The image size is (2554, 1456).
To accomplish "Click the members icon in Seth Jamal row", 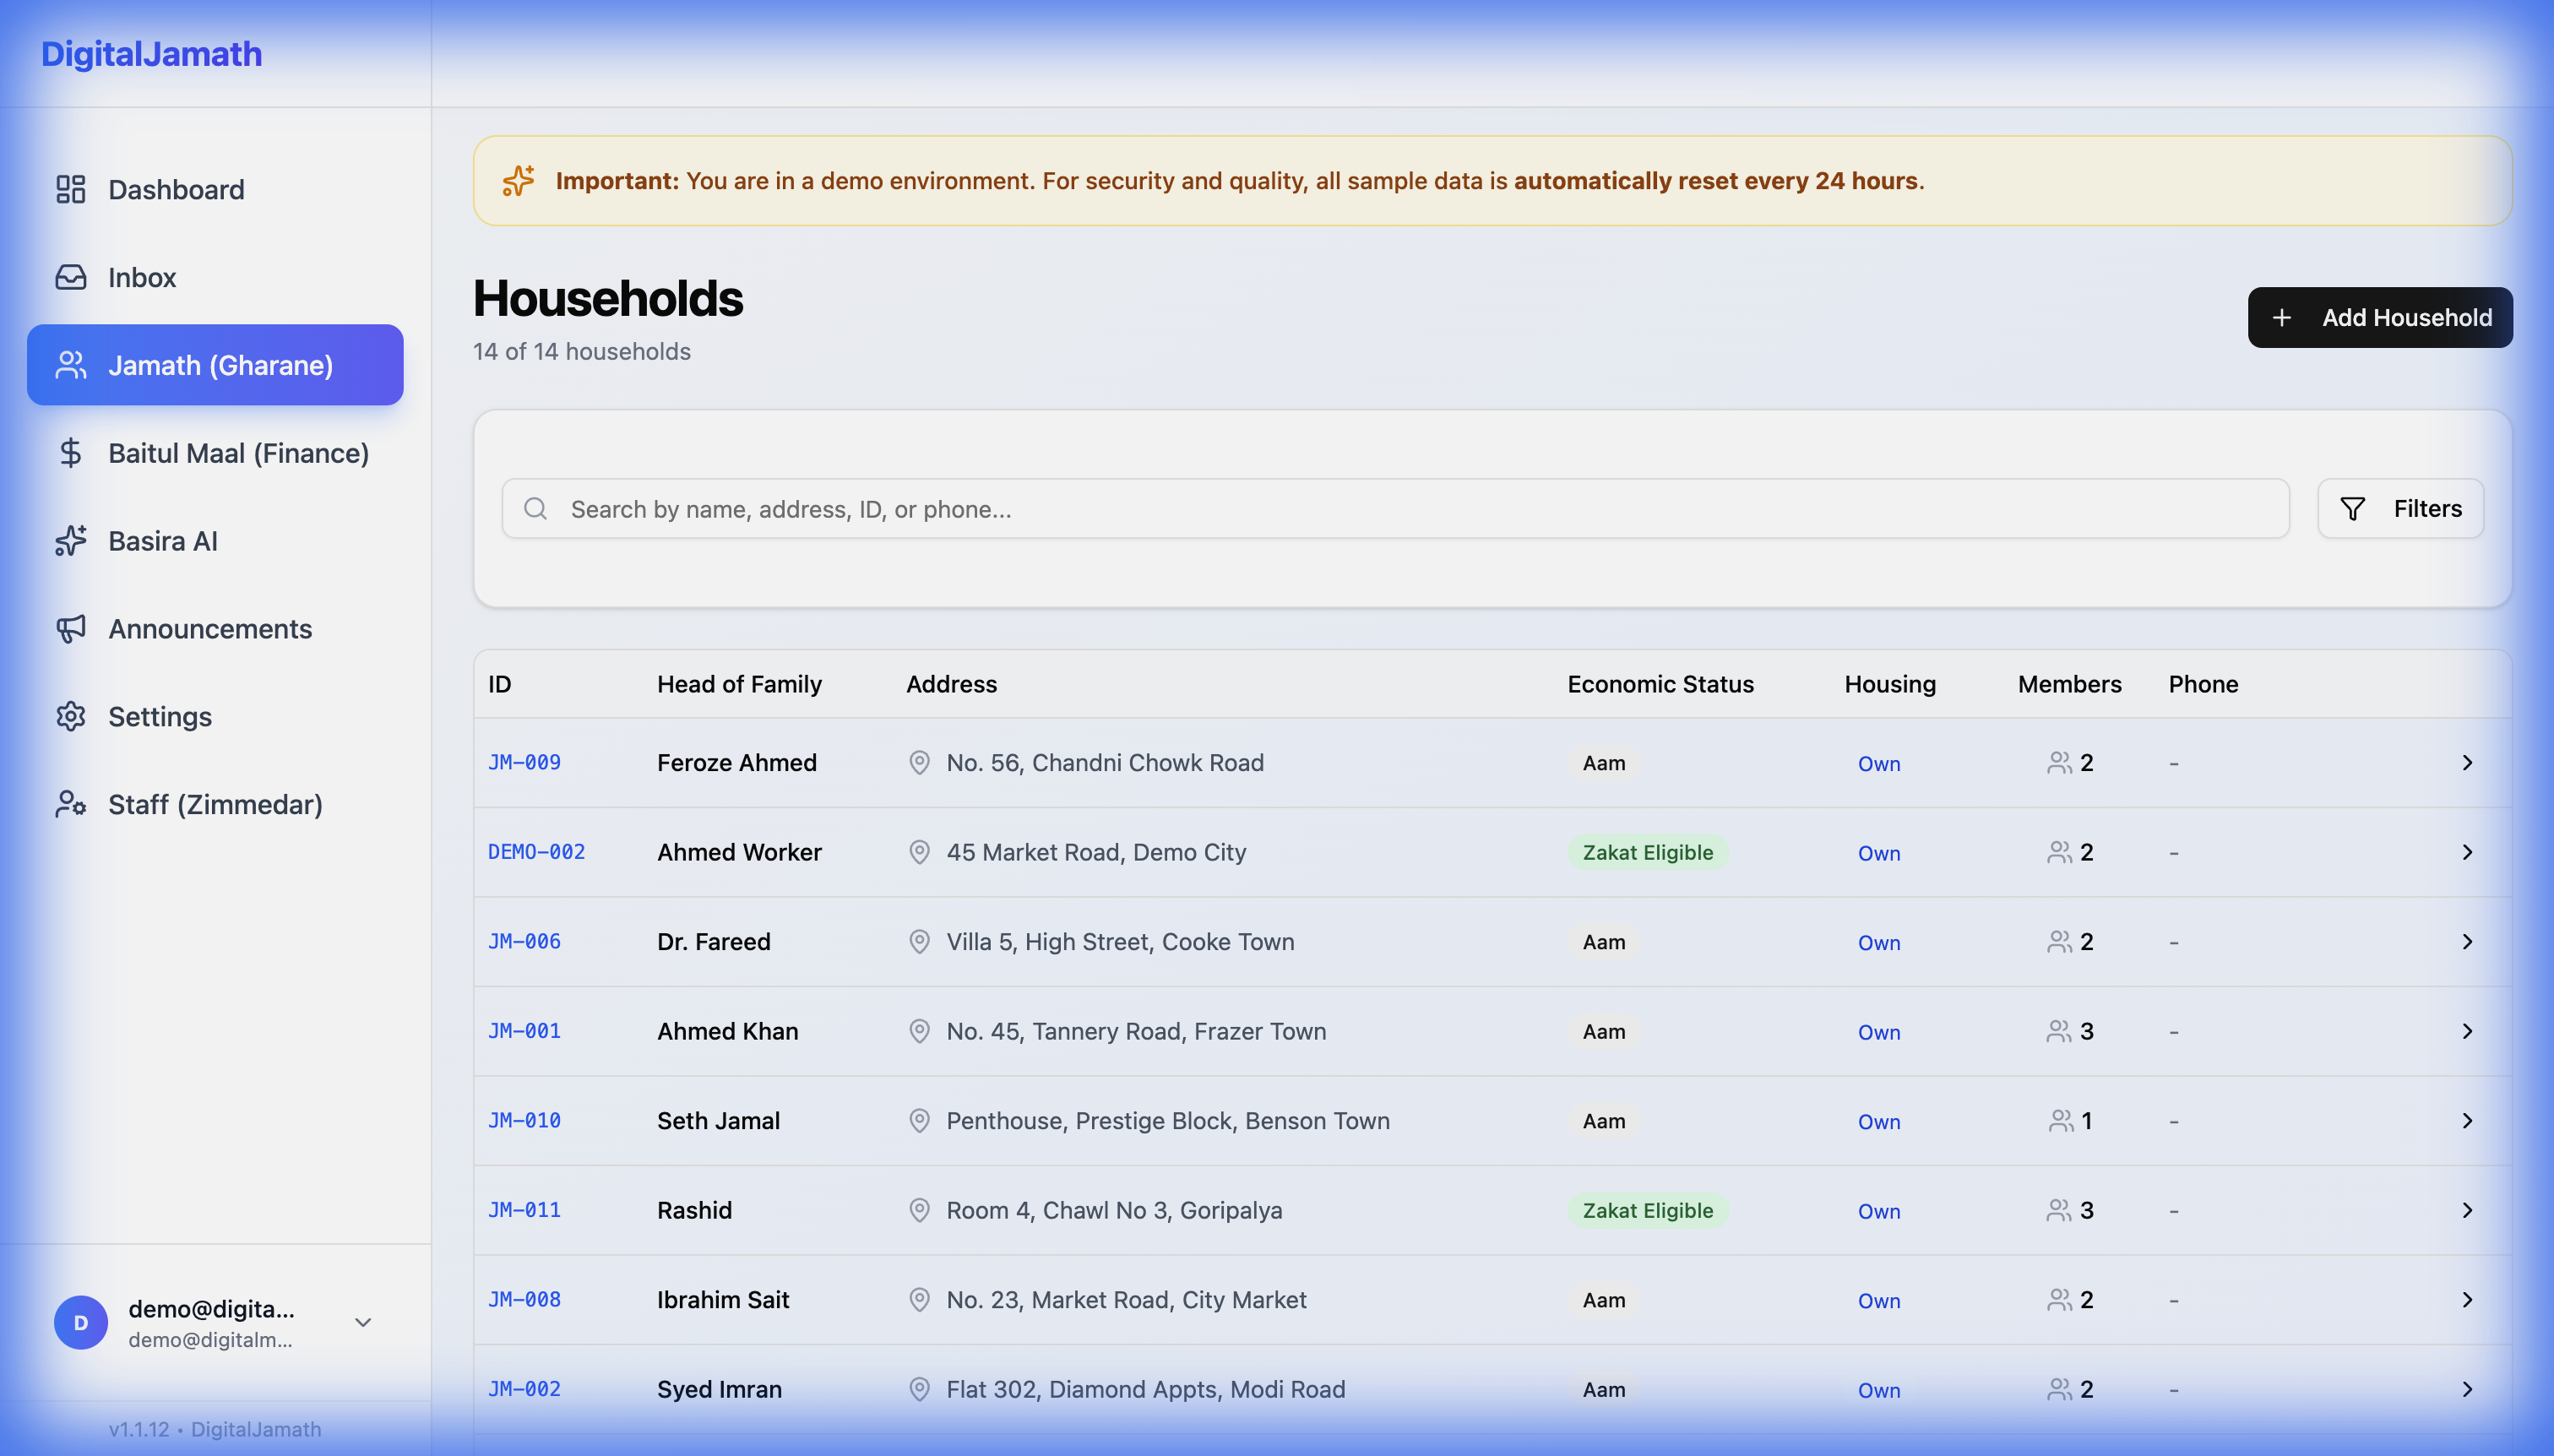I will click(x=2060, y=1121).
